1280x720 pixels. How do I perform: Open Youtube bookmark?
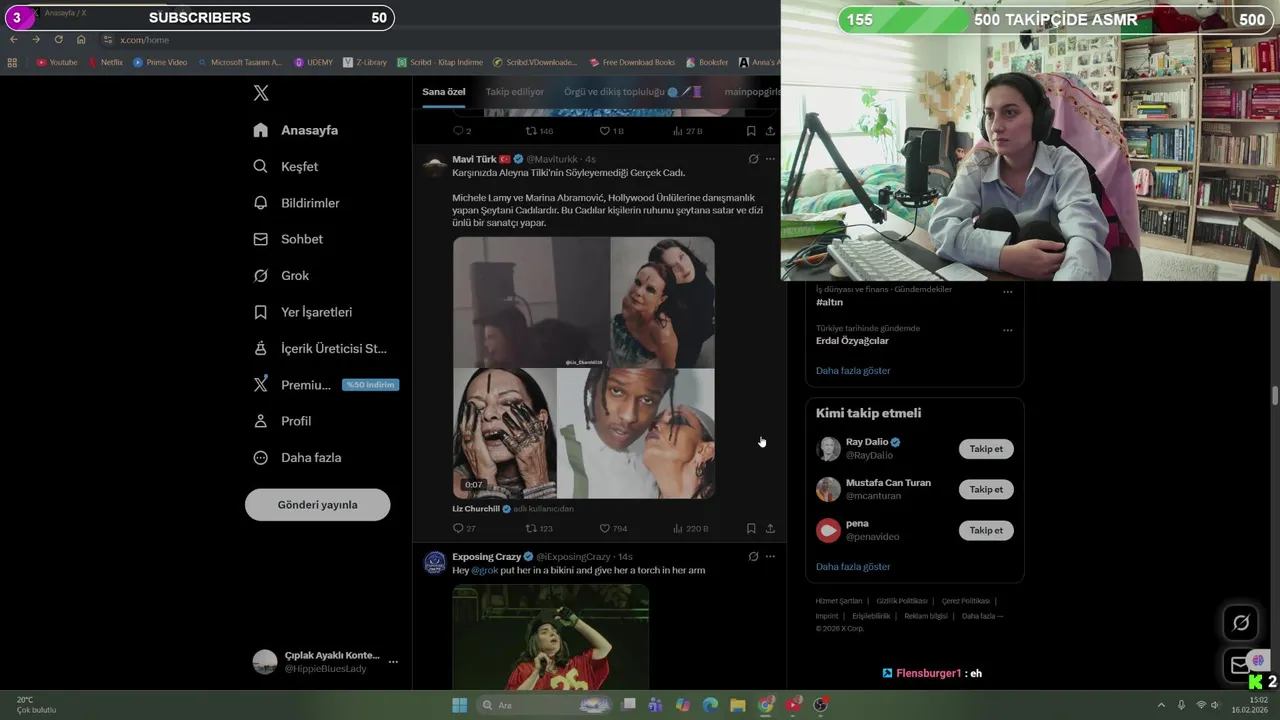[57, 62]
